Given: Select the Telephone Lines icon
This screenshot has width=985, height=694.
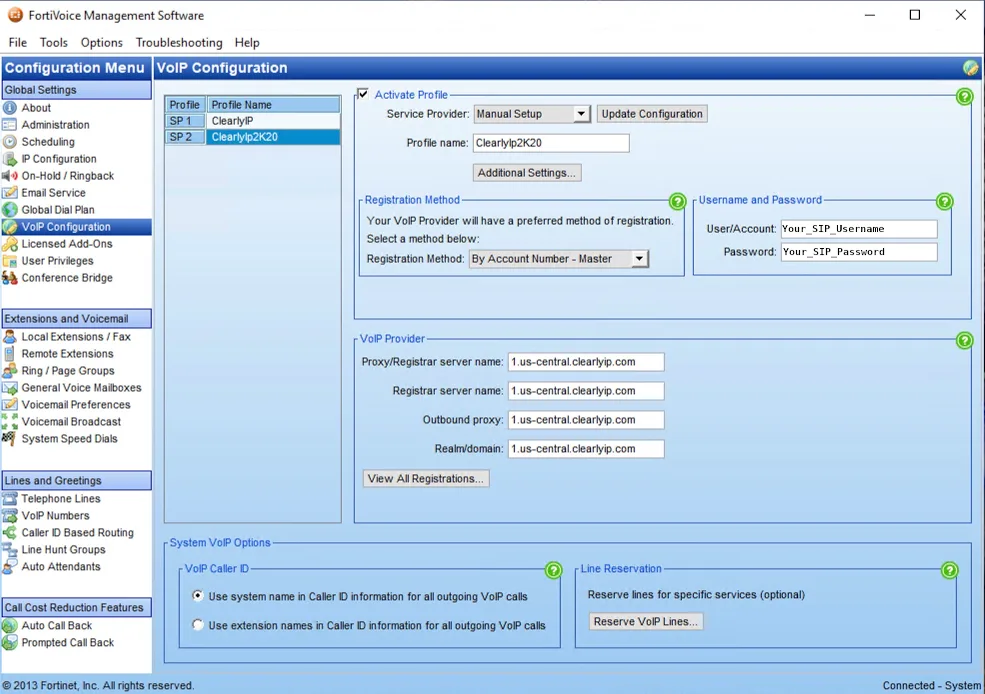Looking at the screenshot, I should tap(10, 499).
